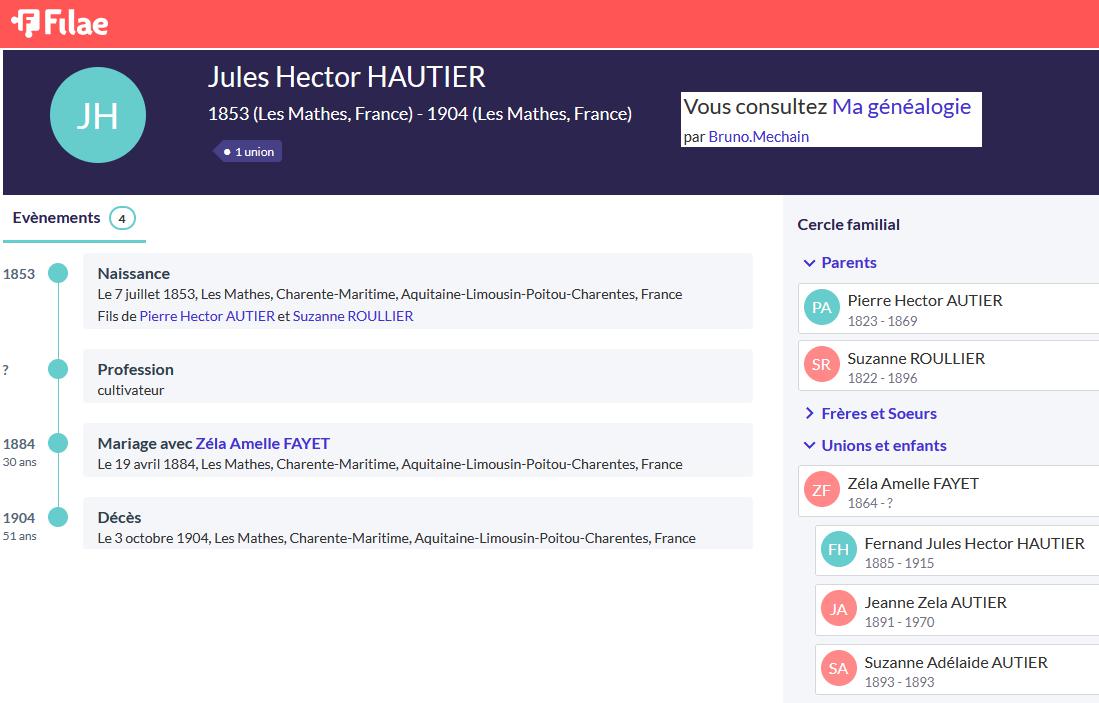The width and height of the screenshot is (1099, 703).
Task: Click the Profession timeline marker
Action: pyautogui.click(x=58, y=369)
